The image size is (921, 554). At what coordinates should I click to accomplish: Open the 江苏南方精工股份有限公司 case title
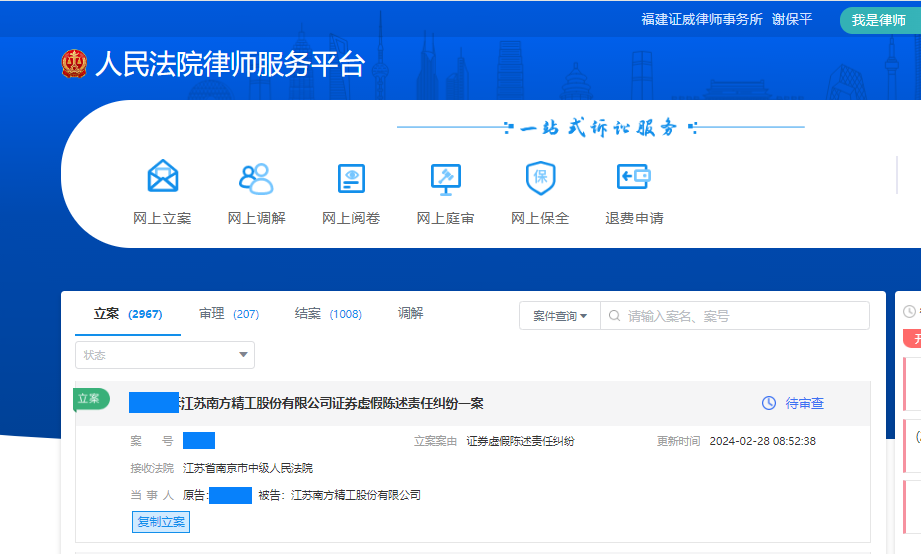[331, 404]
